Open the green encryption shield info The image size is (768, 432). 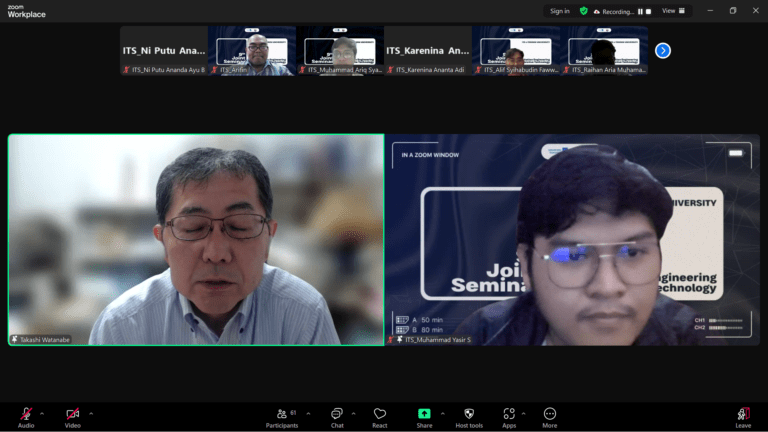pos(584,11)
